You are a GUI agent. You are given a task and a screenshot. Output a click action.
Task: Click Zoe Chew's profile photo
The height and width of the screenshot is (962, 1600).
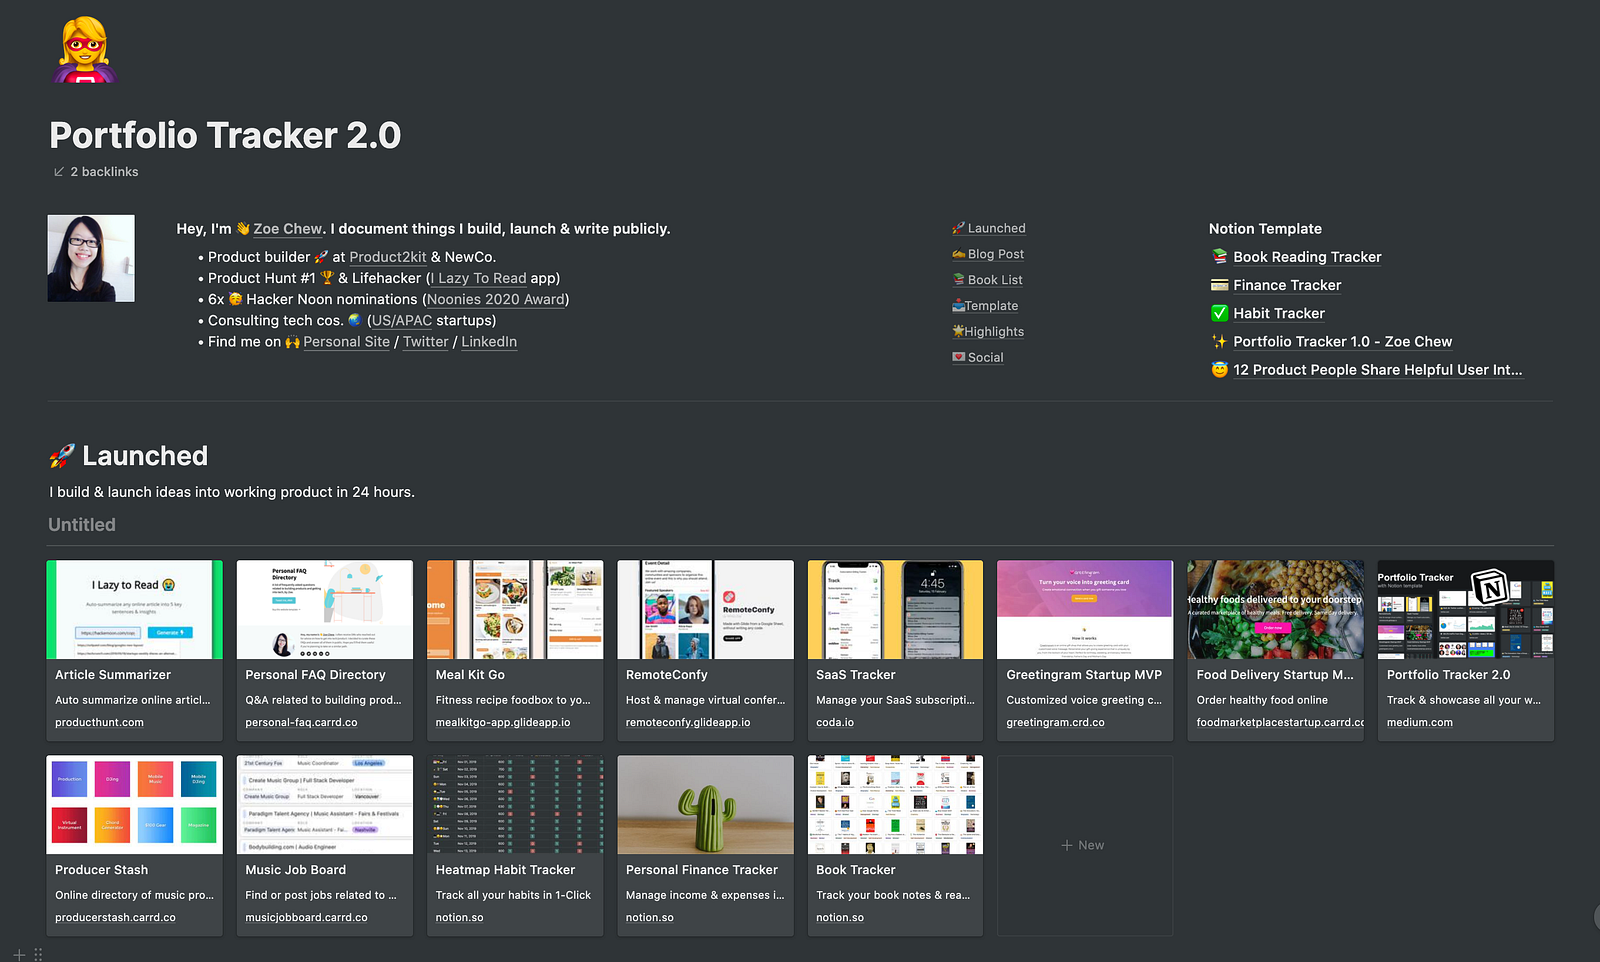[91, 258]
